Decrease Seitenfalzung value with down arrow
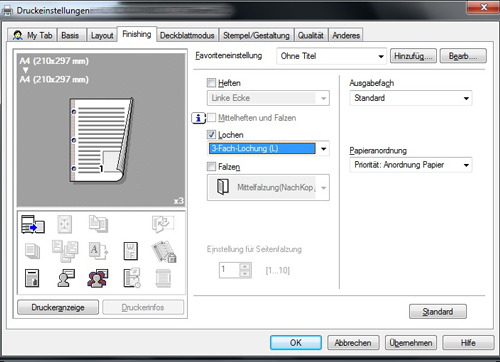 [245, 274]
